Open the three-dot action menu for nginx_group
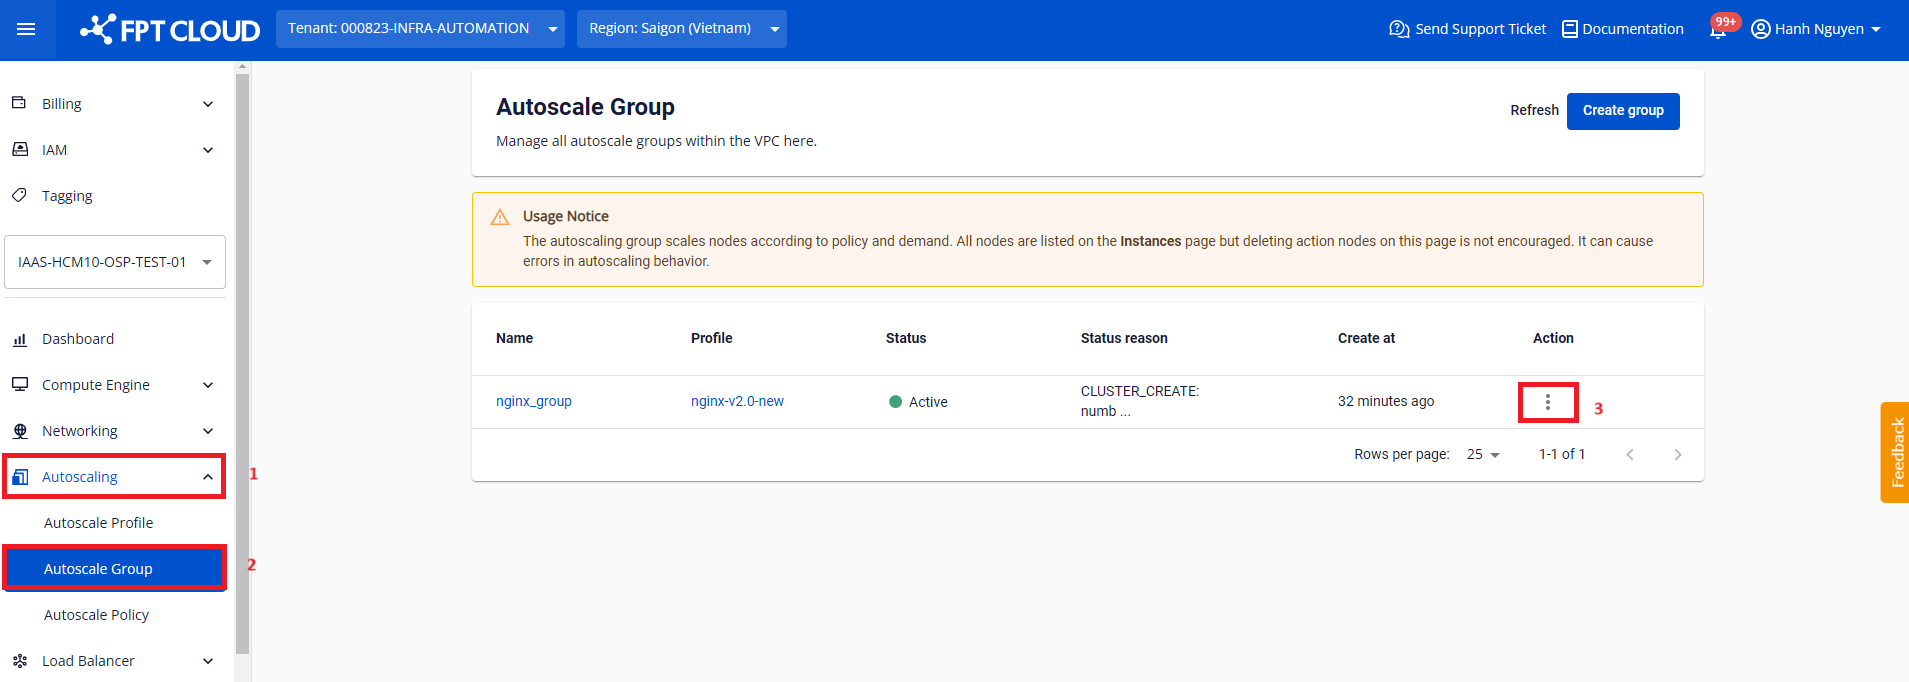Viewport: 1909px width, 682px height. point(1547,402)
